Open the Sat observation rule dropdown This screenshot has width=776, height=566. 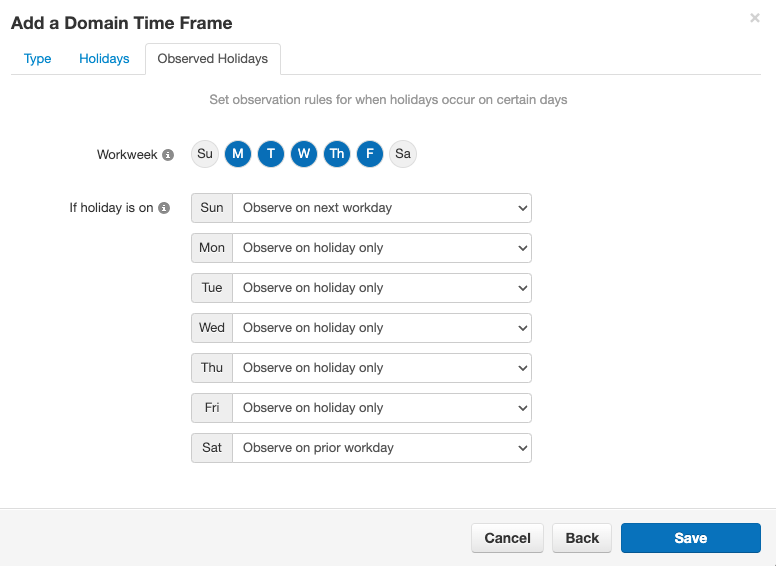coord(382,448)
